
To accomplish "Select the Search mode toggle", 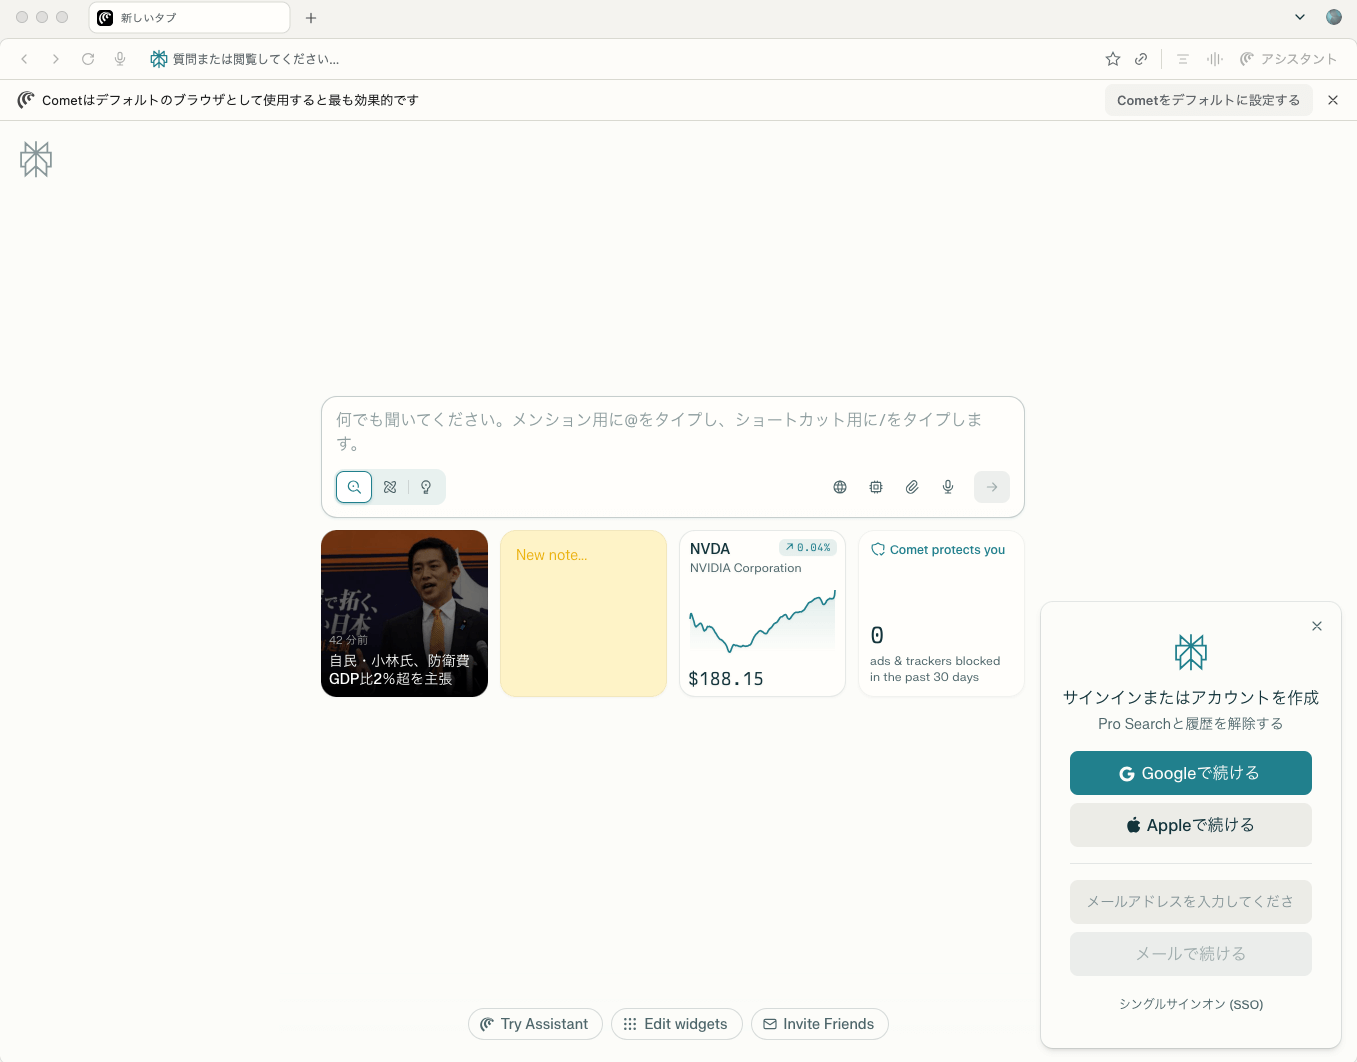I will point(354,487).
